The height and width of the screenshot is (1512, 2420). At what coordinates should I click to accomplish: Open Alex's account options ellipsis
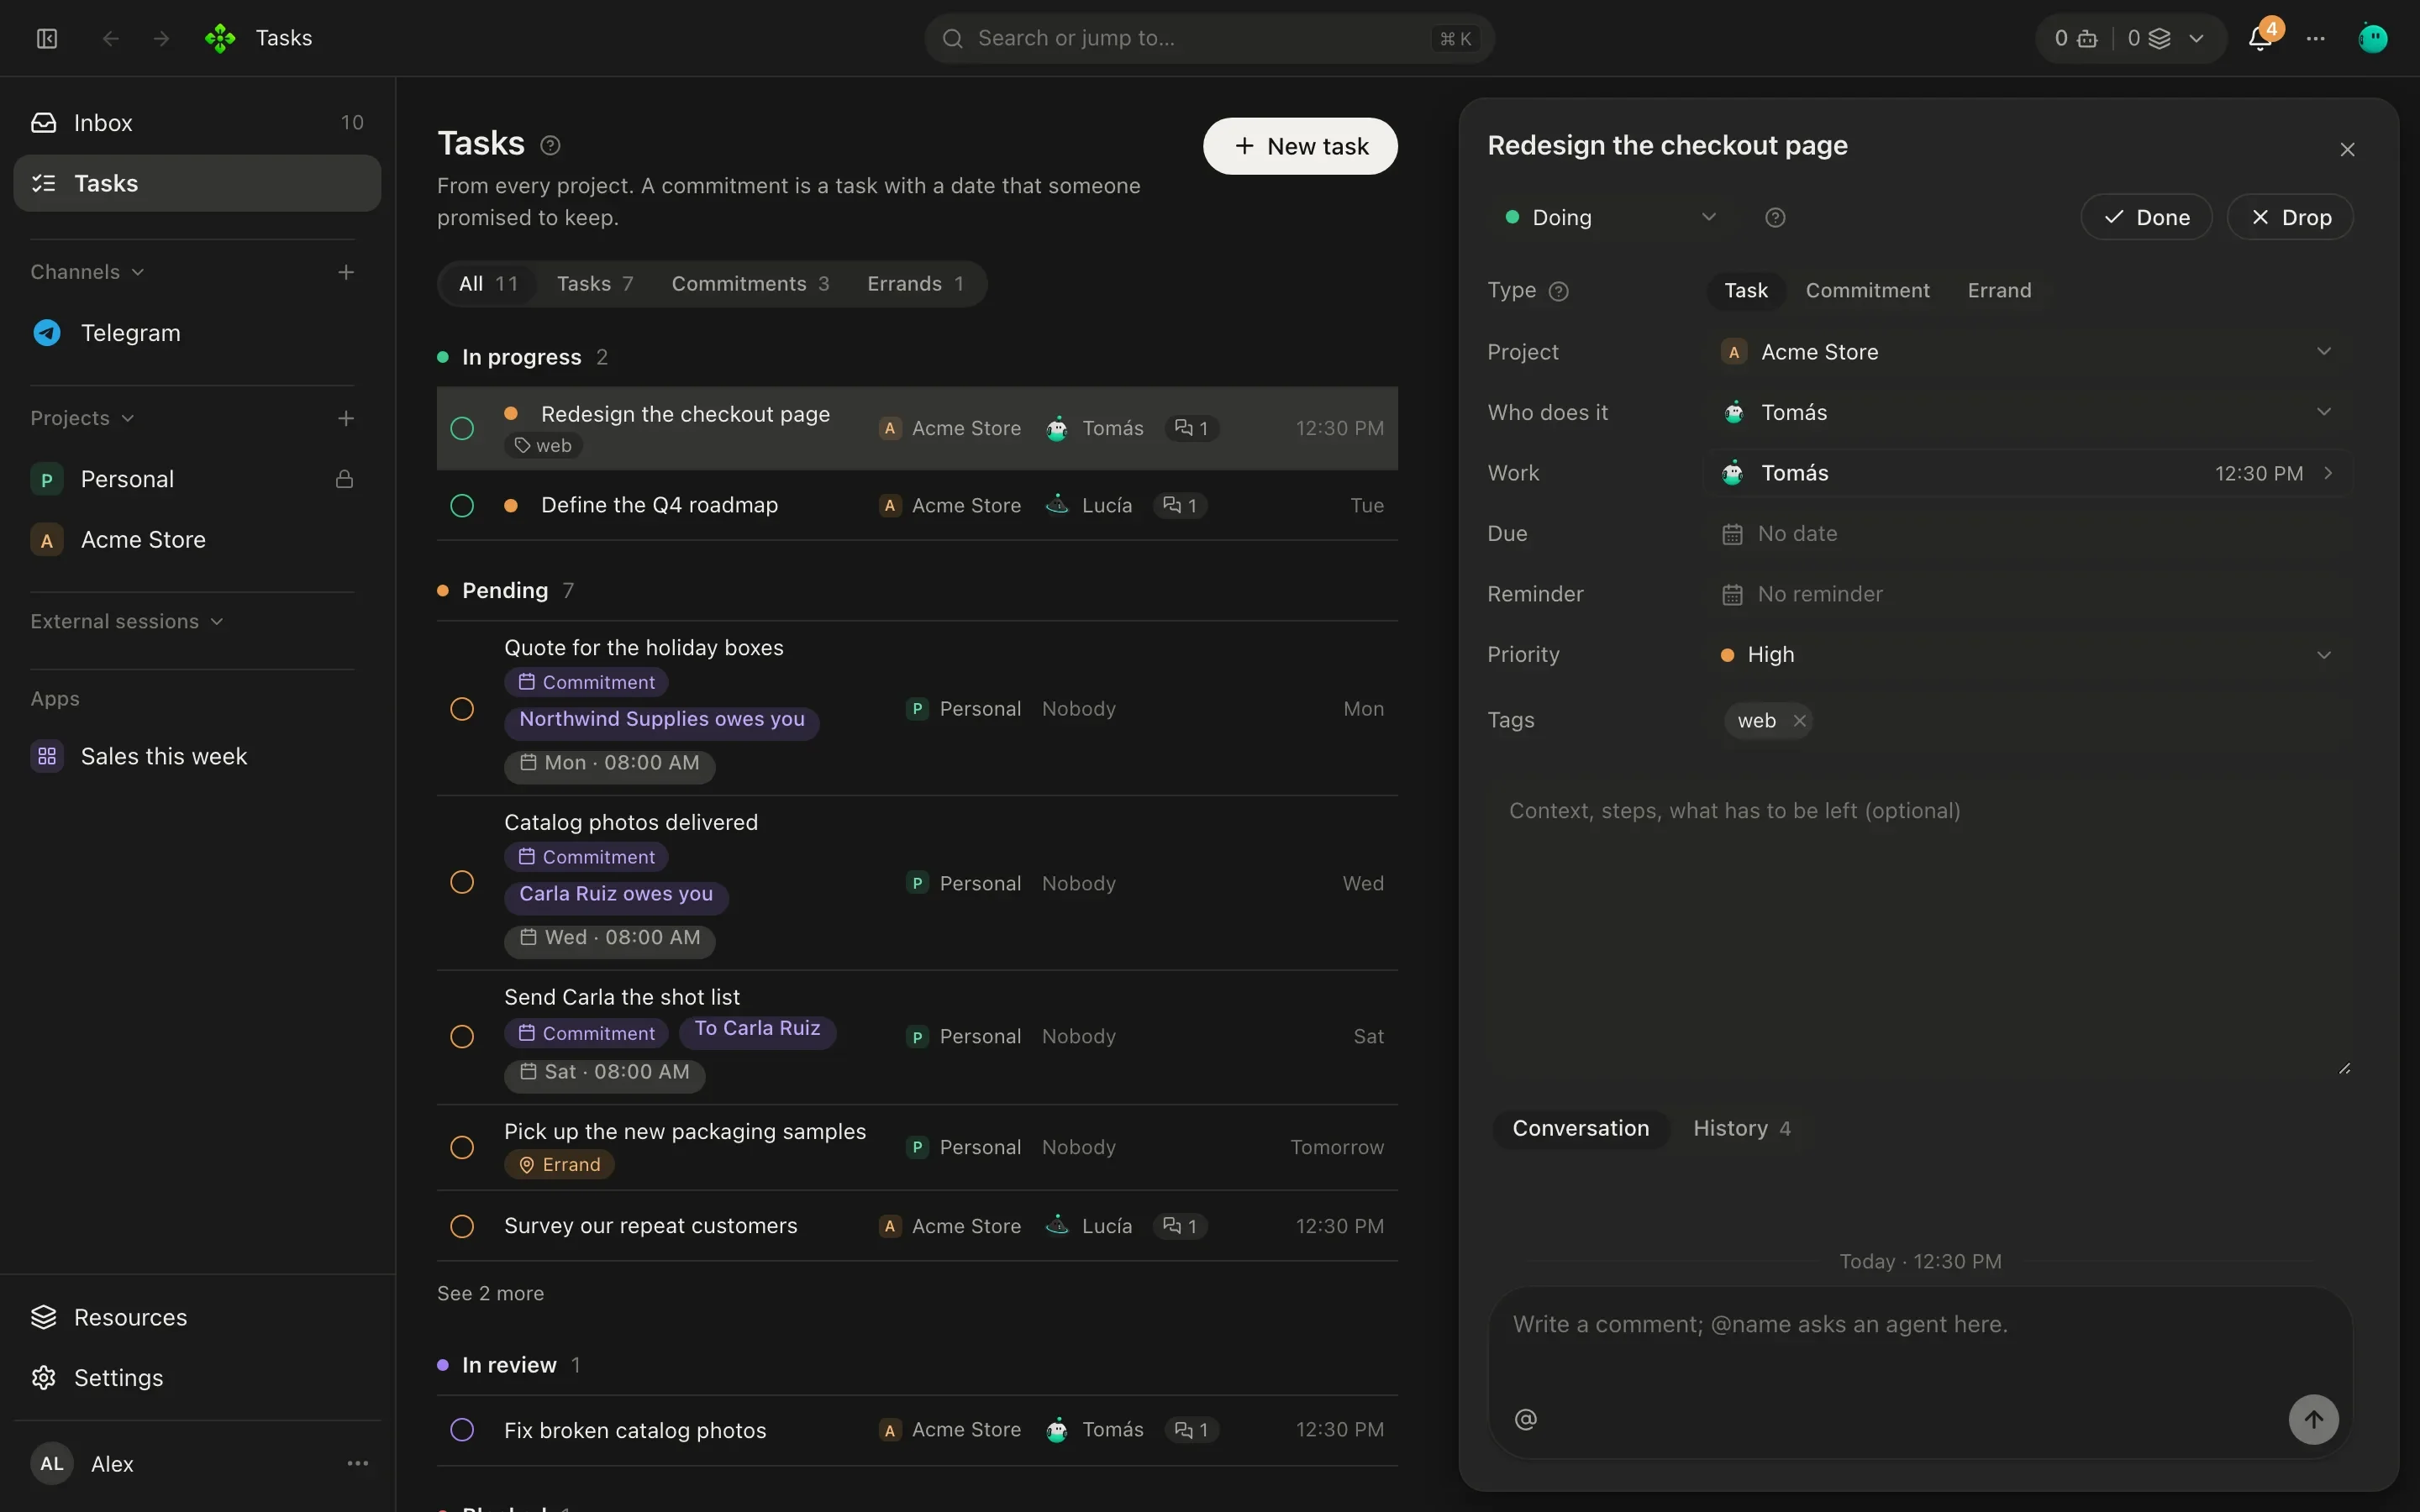[x=357, y=1463]
